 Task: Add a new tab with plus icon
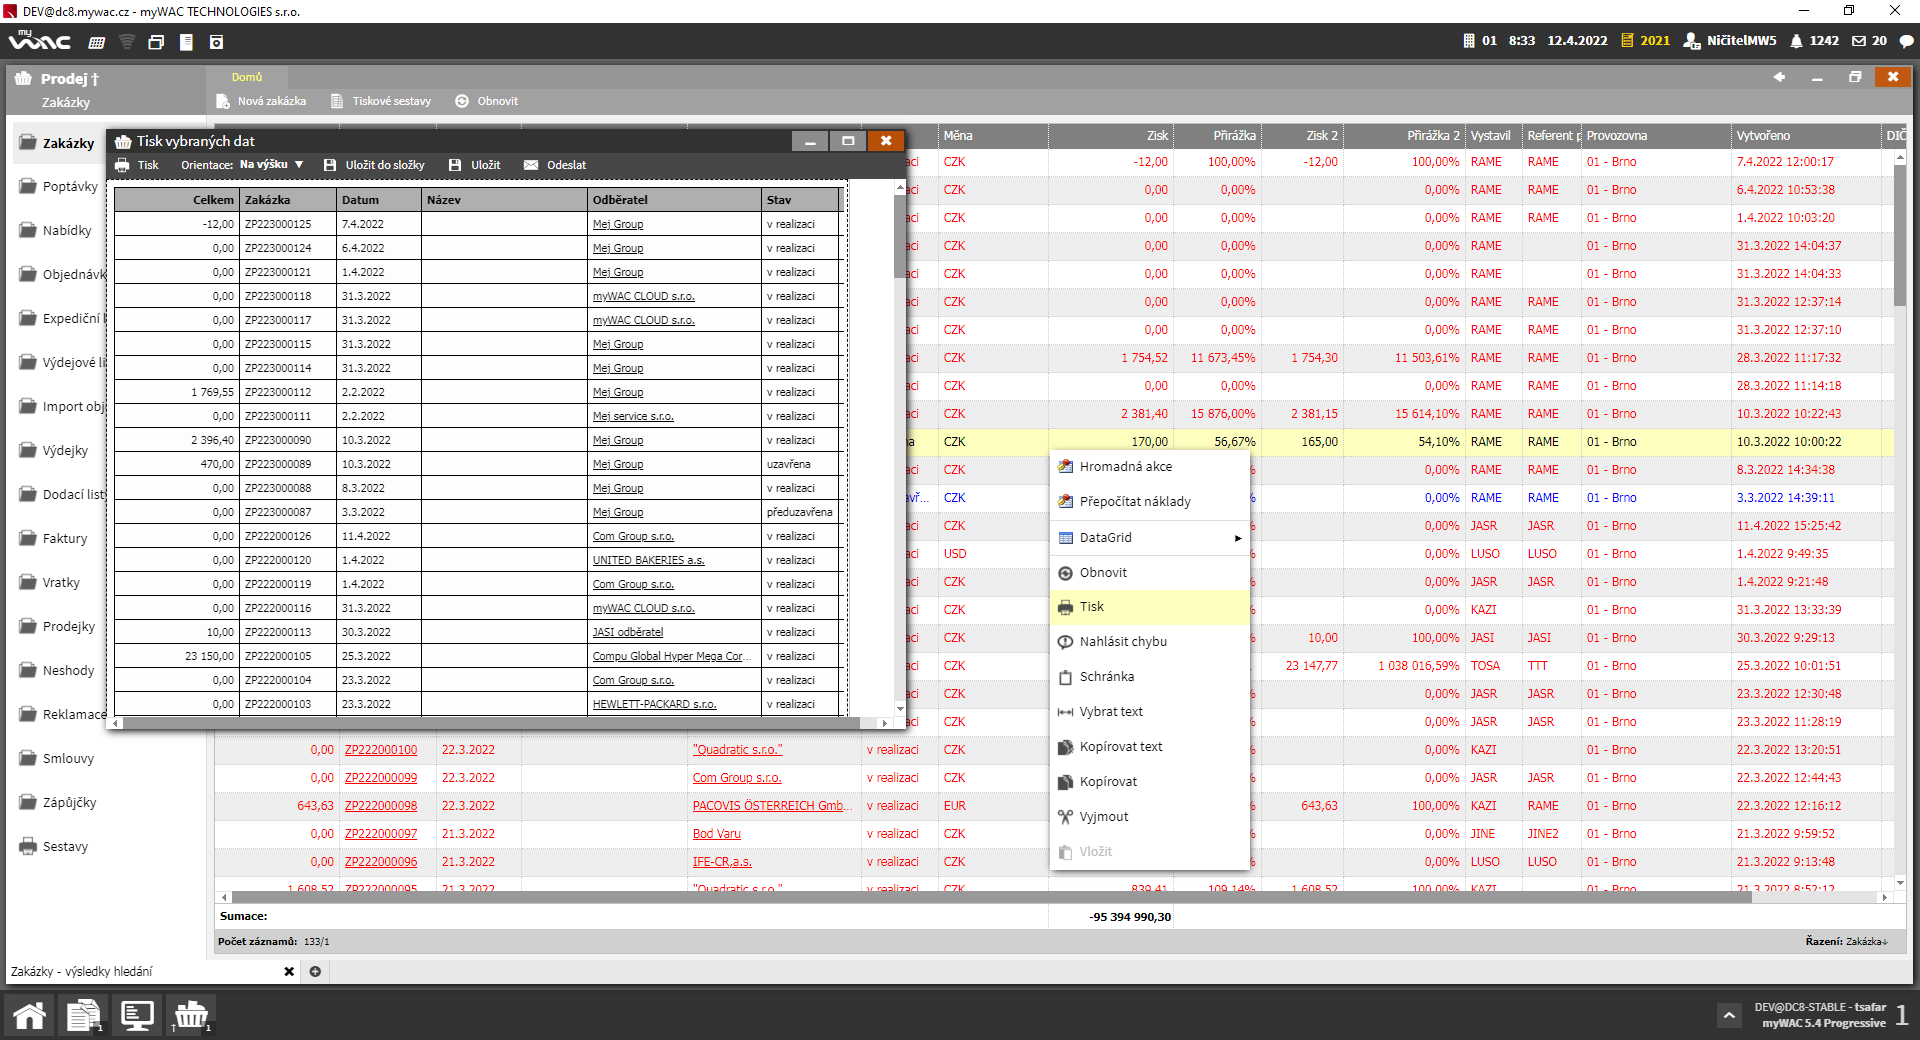point(315,971)
